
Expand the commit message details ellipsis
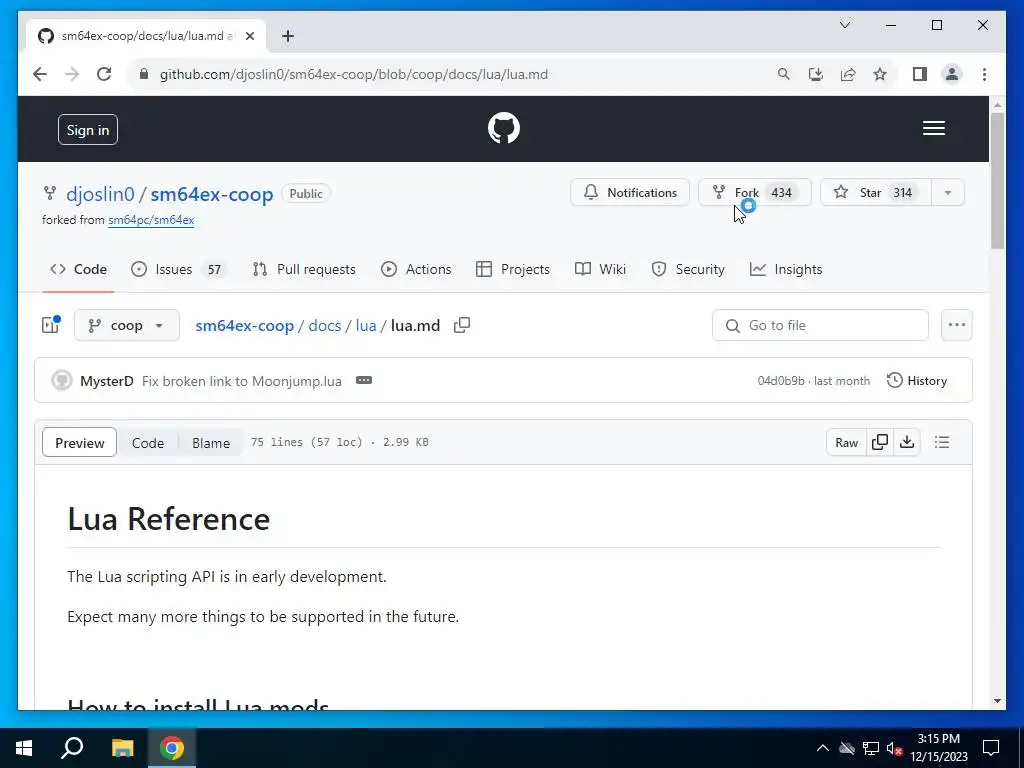point(364,380)
